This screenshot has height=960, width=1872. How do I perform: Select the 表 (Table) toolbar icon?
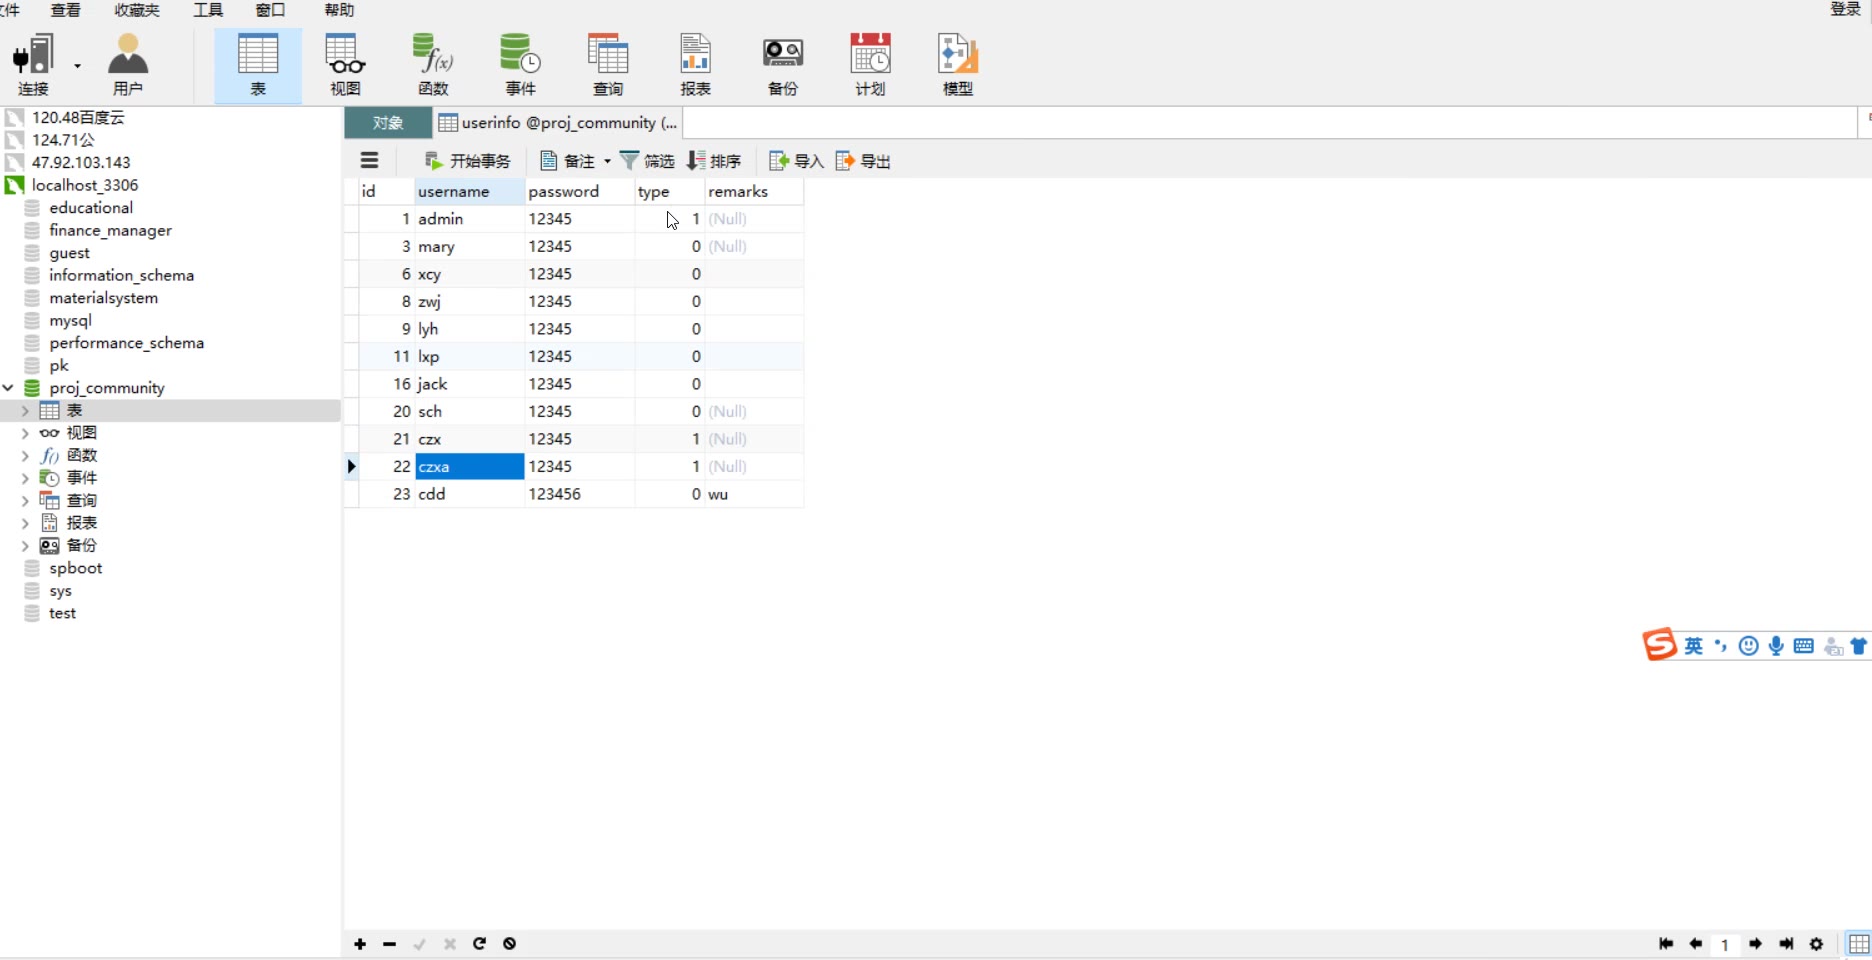pos(258,65)
